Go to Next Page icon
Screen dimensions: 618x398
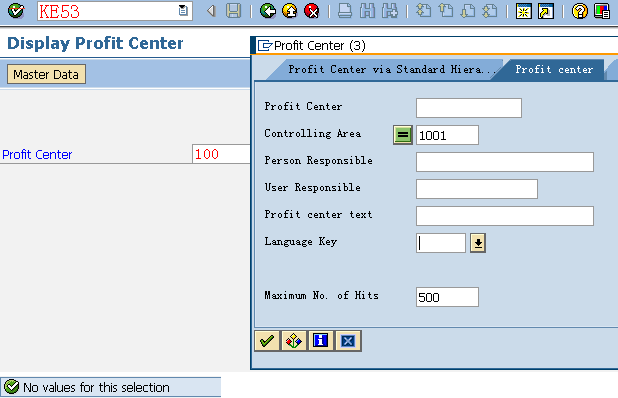coord(468,11)
